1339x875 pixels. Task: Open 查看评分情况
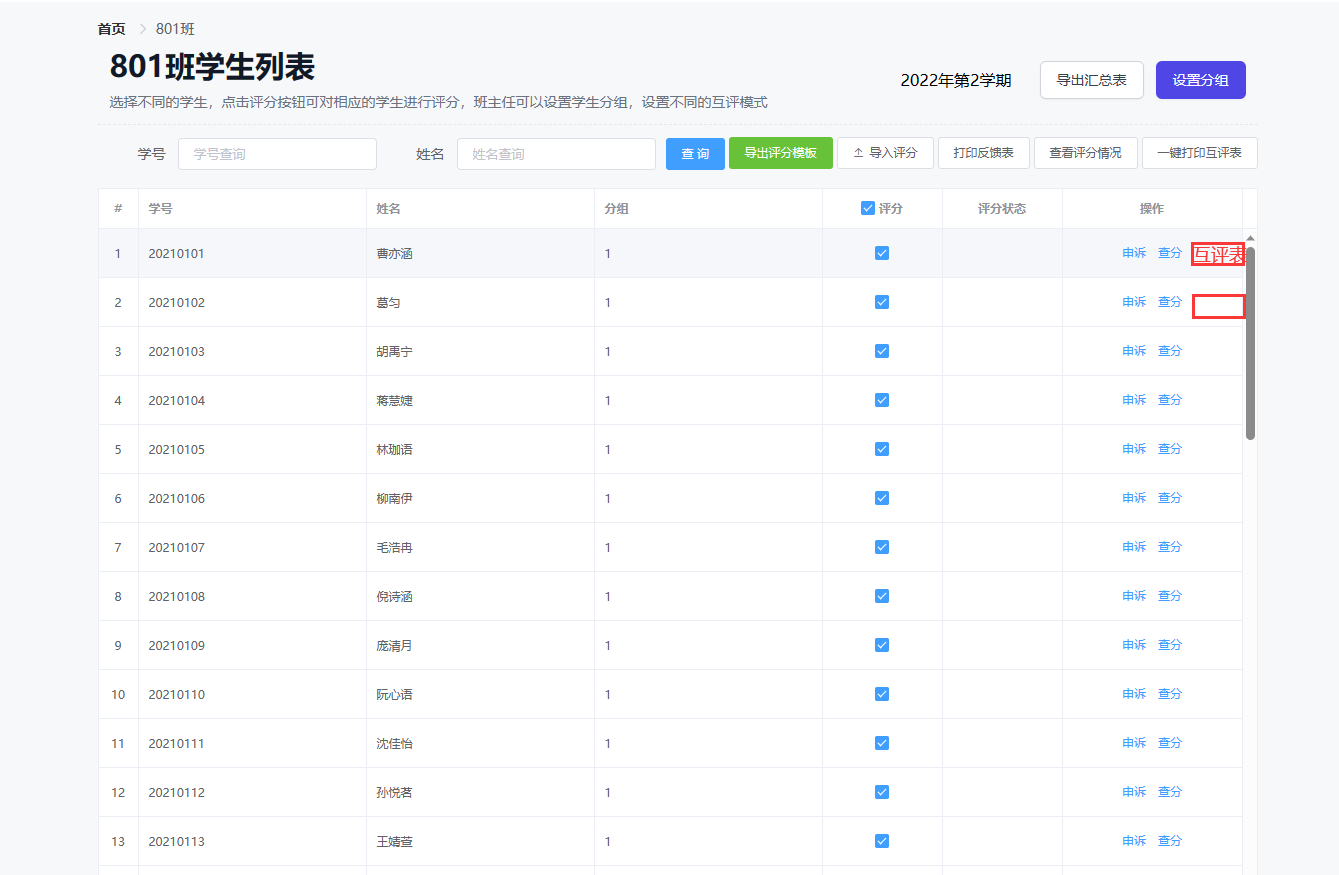pos(1086,153)
